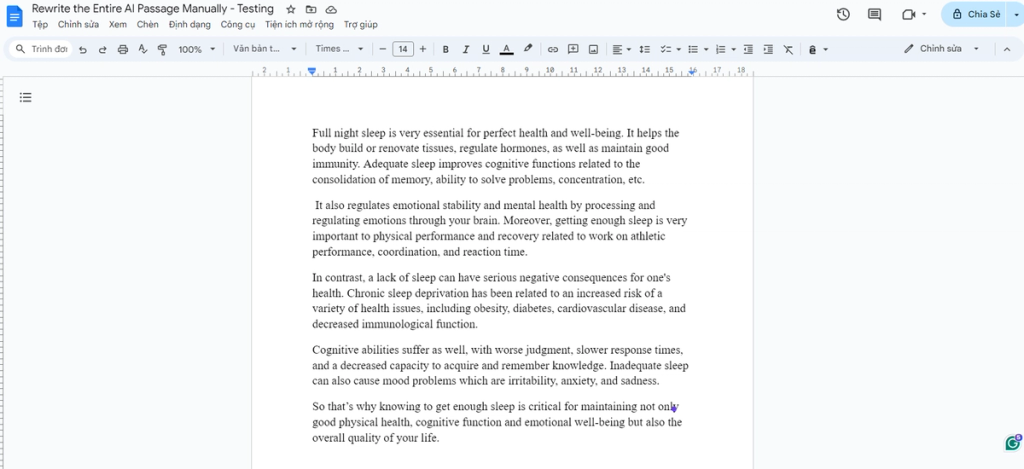This screenshot has height=469, width=1024.
Task: Start a video meeting camera icon
Action: point(908,14)
